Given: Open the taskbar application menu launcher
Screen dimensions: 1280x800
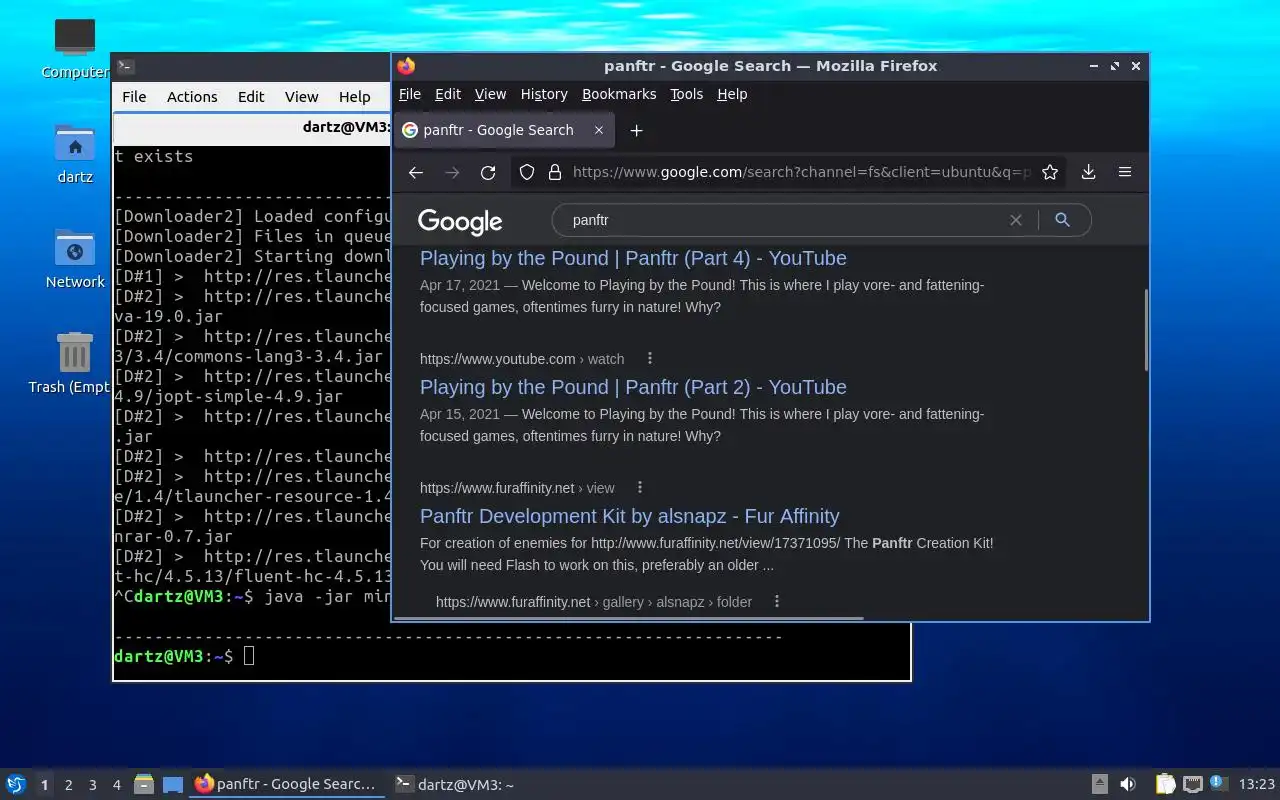Looking at the screenshot, I should click(15, 784).
